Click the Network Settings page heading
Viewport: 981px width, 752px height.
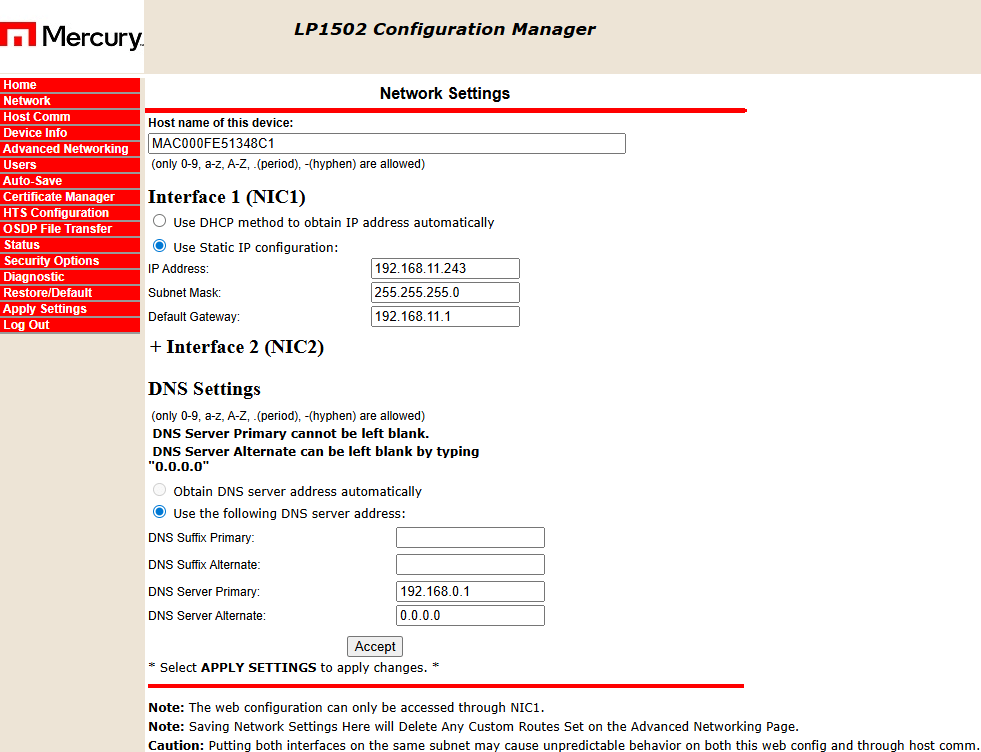[x=445, y=94]
